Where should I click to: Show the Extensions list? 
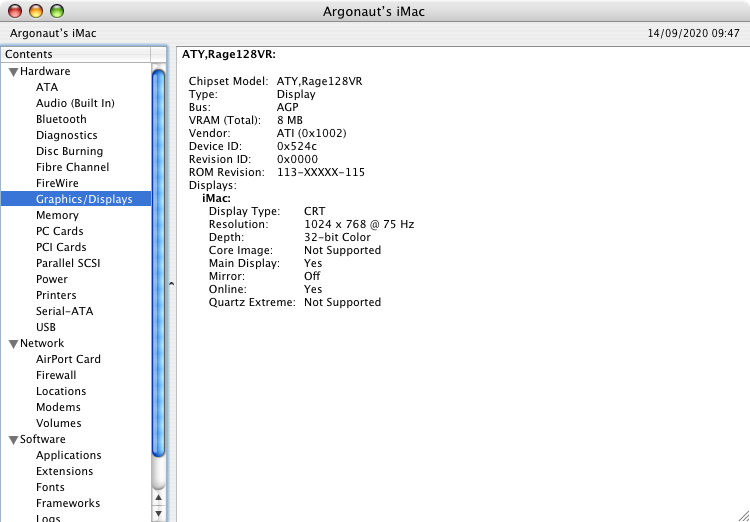click(x=64, y=471)
